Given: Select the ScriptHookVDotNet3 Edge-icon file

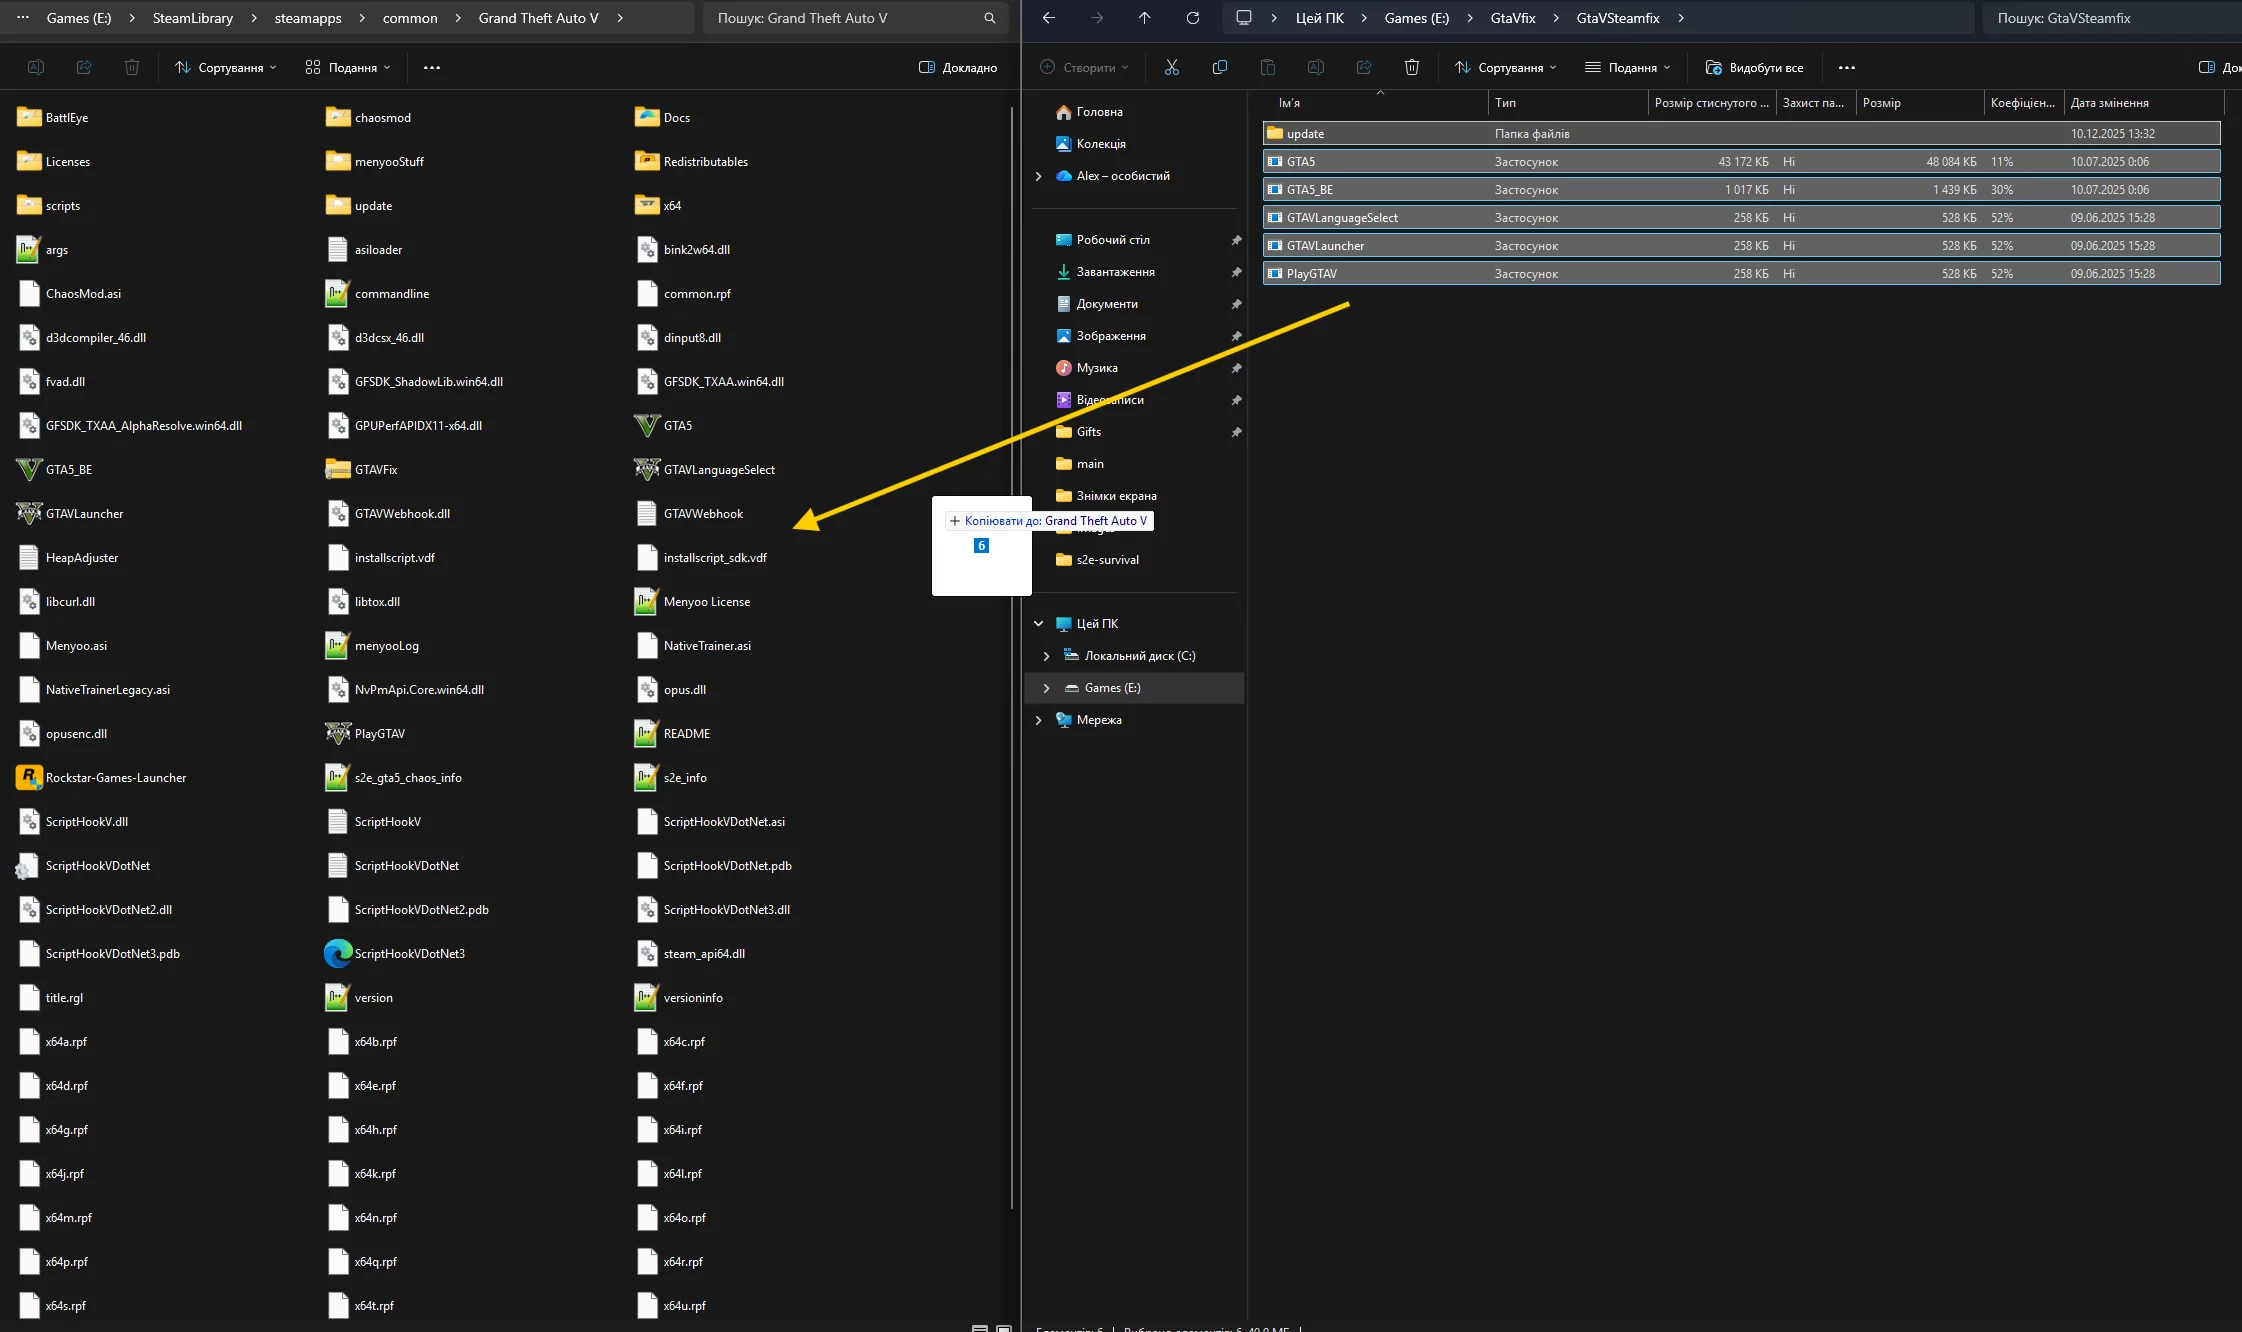Looking at the screenshot, I should 338,953.
